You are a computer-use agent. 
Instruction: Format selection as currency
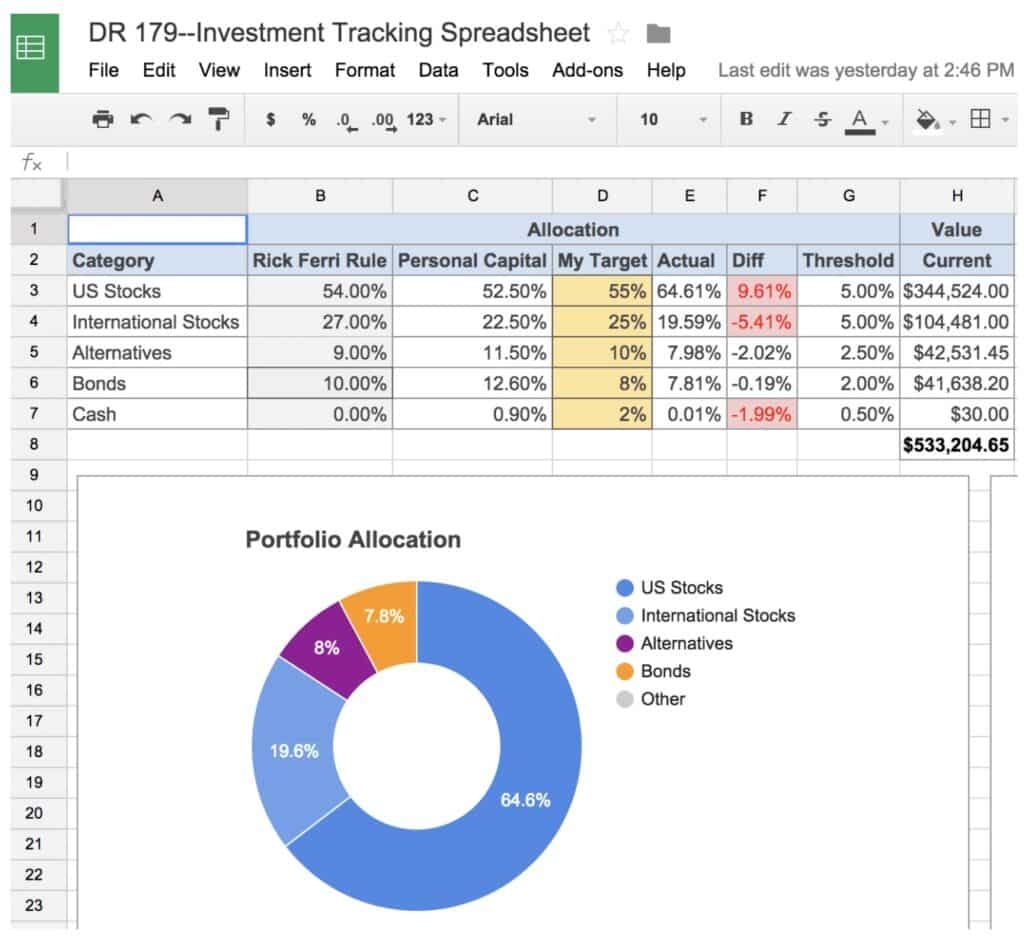click(270, 119)
